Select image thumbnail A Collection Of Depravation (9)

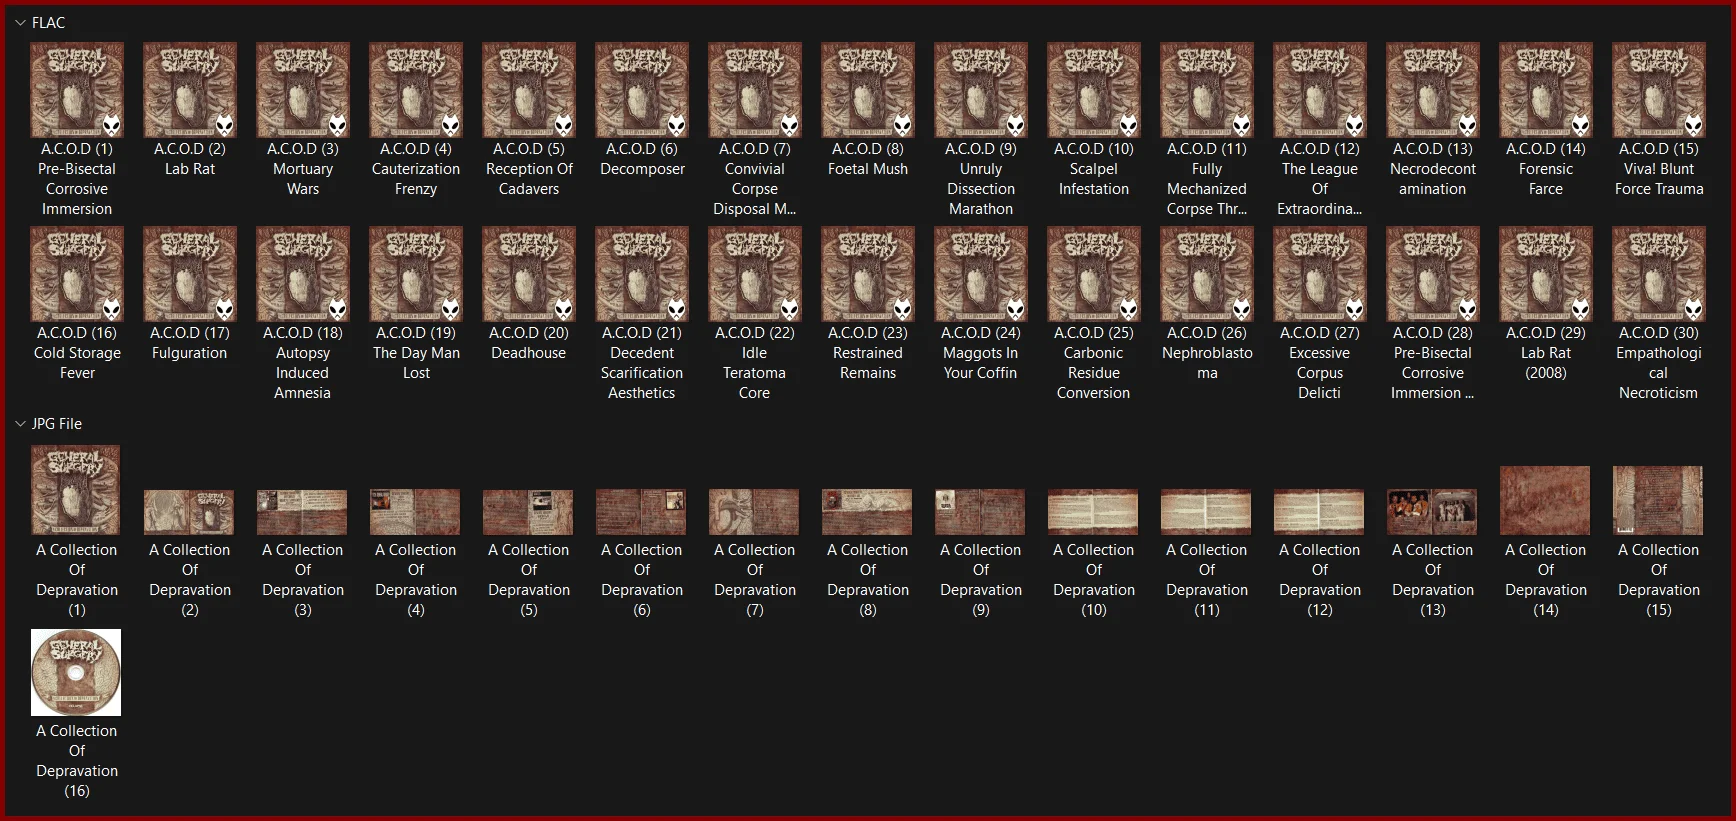coord(980,512)
